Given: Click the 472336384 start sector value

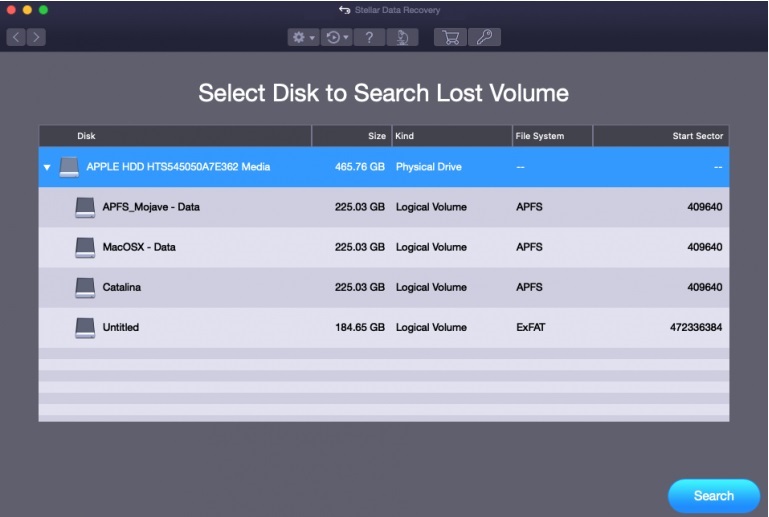Looking at the screenshot, I should pos(696,328).
